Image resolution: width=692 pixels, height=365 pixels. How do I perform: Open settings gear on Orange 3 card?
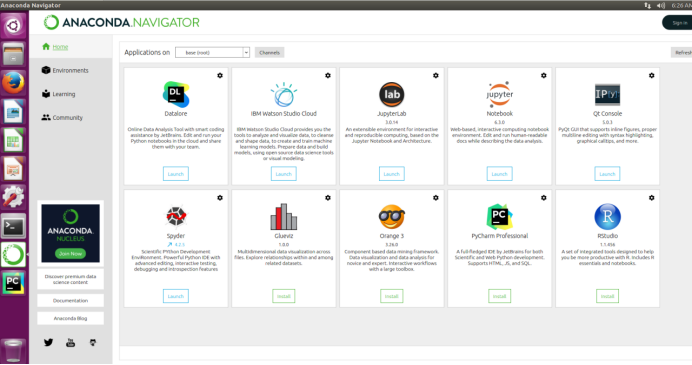(436, 198)
